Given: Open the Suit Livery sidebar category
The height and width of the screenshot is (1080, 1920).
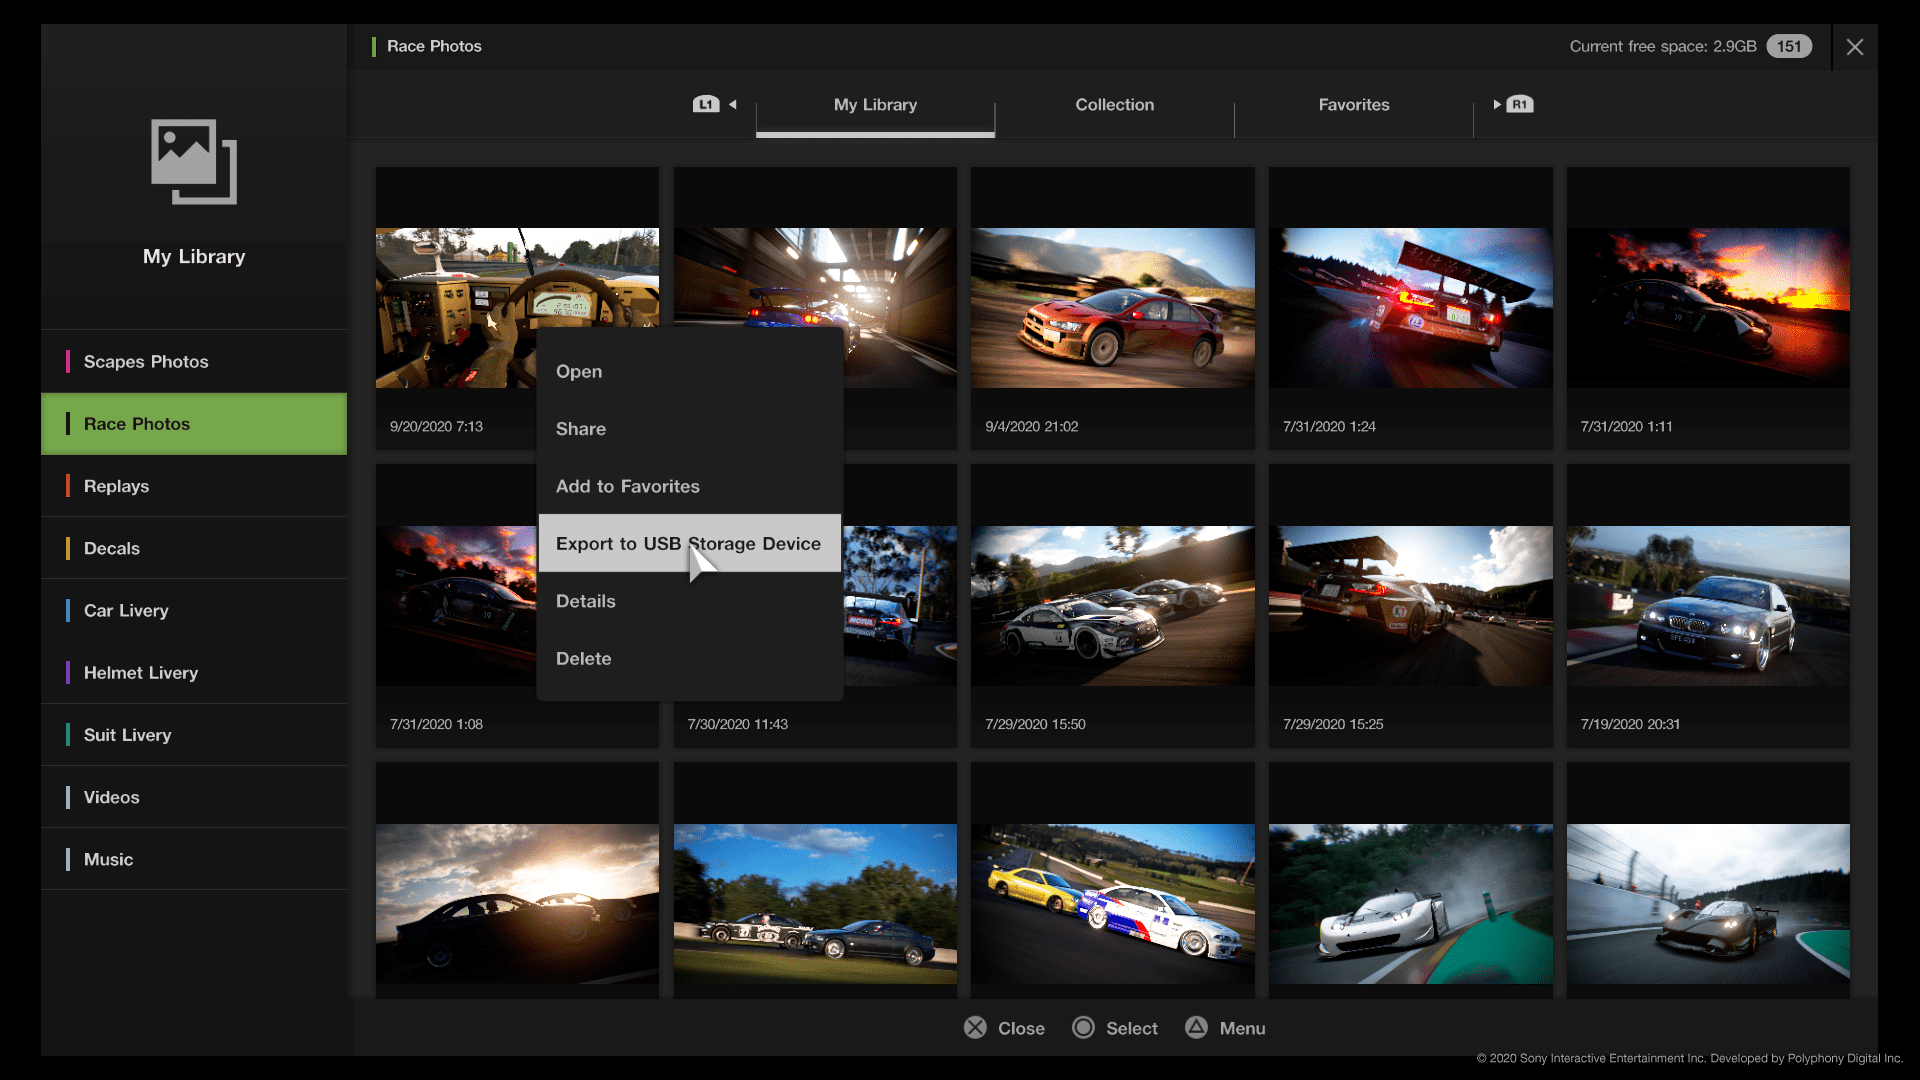Looking at the screenshot, I should tap(194, 735).
